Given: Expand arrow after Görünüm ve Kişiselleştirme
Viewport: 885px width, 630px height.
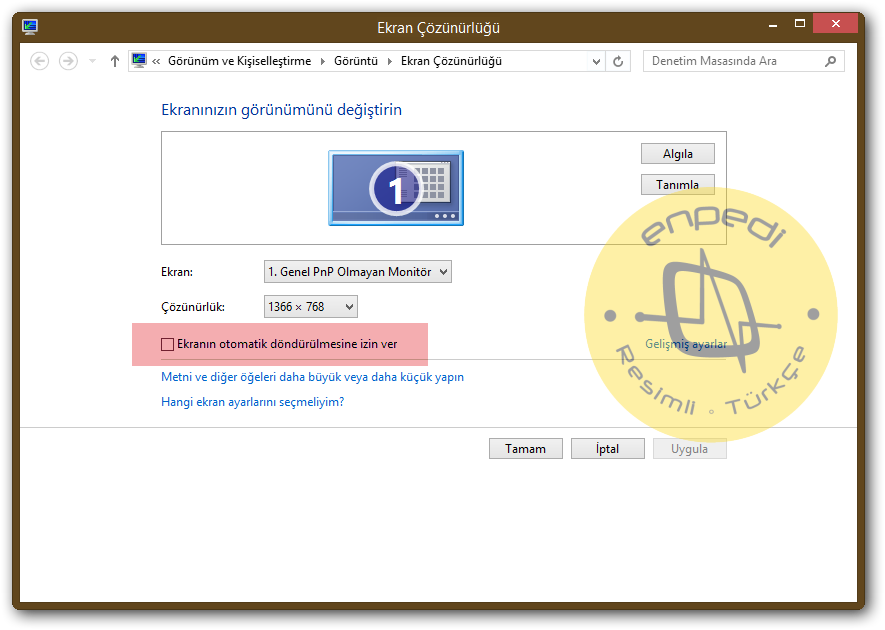Looking at the screenshot, I should coord(323,62).
